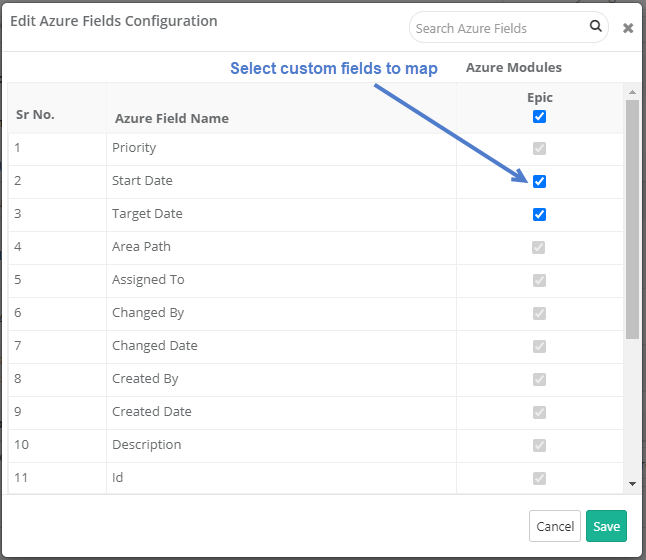This screenshot has width=646, height=560.
Task: Uncheck the Target Date Epic checkbox
Action: tap(539, 214)
